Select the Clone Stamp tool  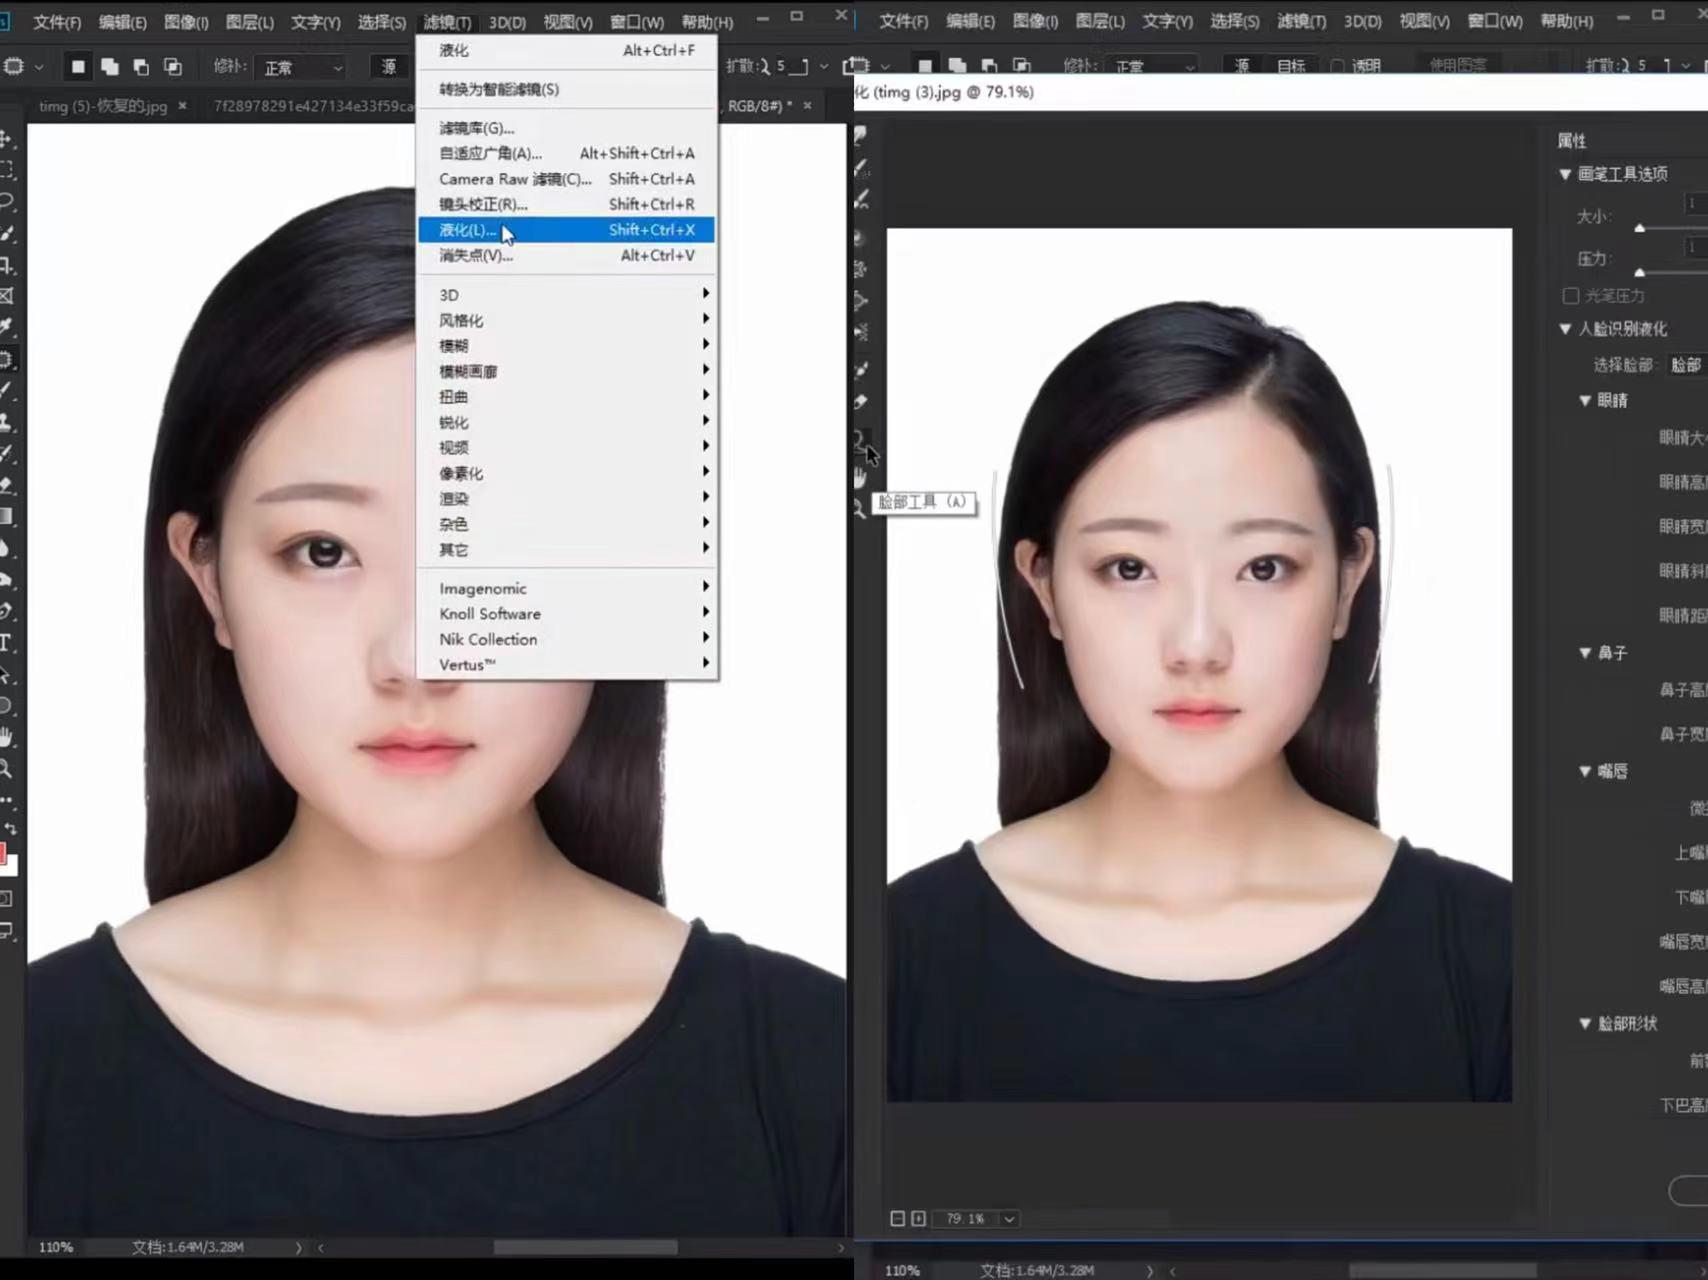[x=6, y=422]
